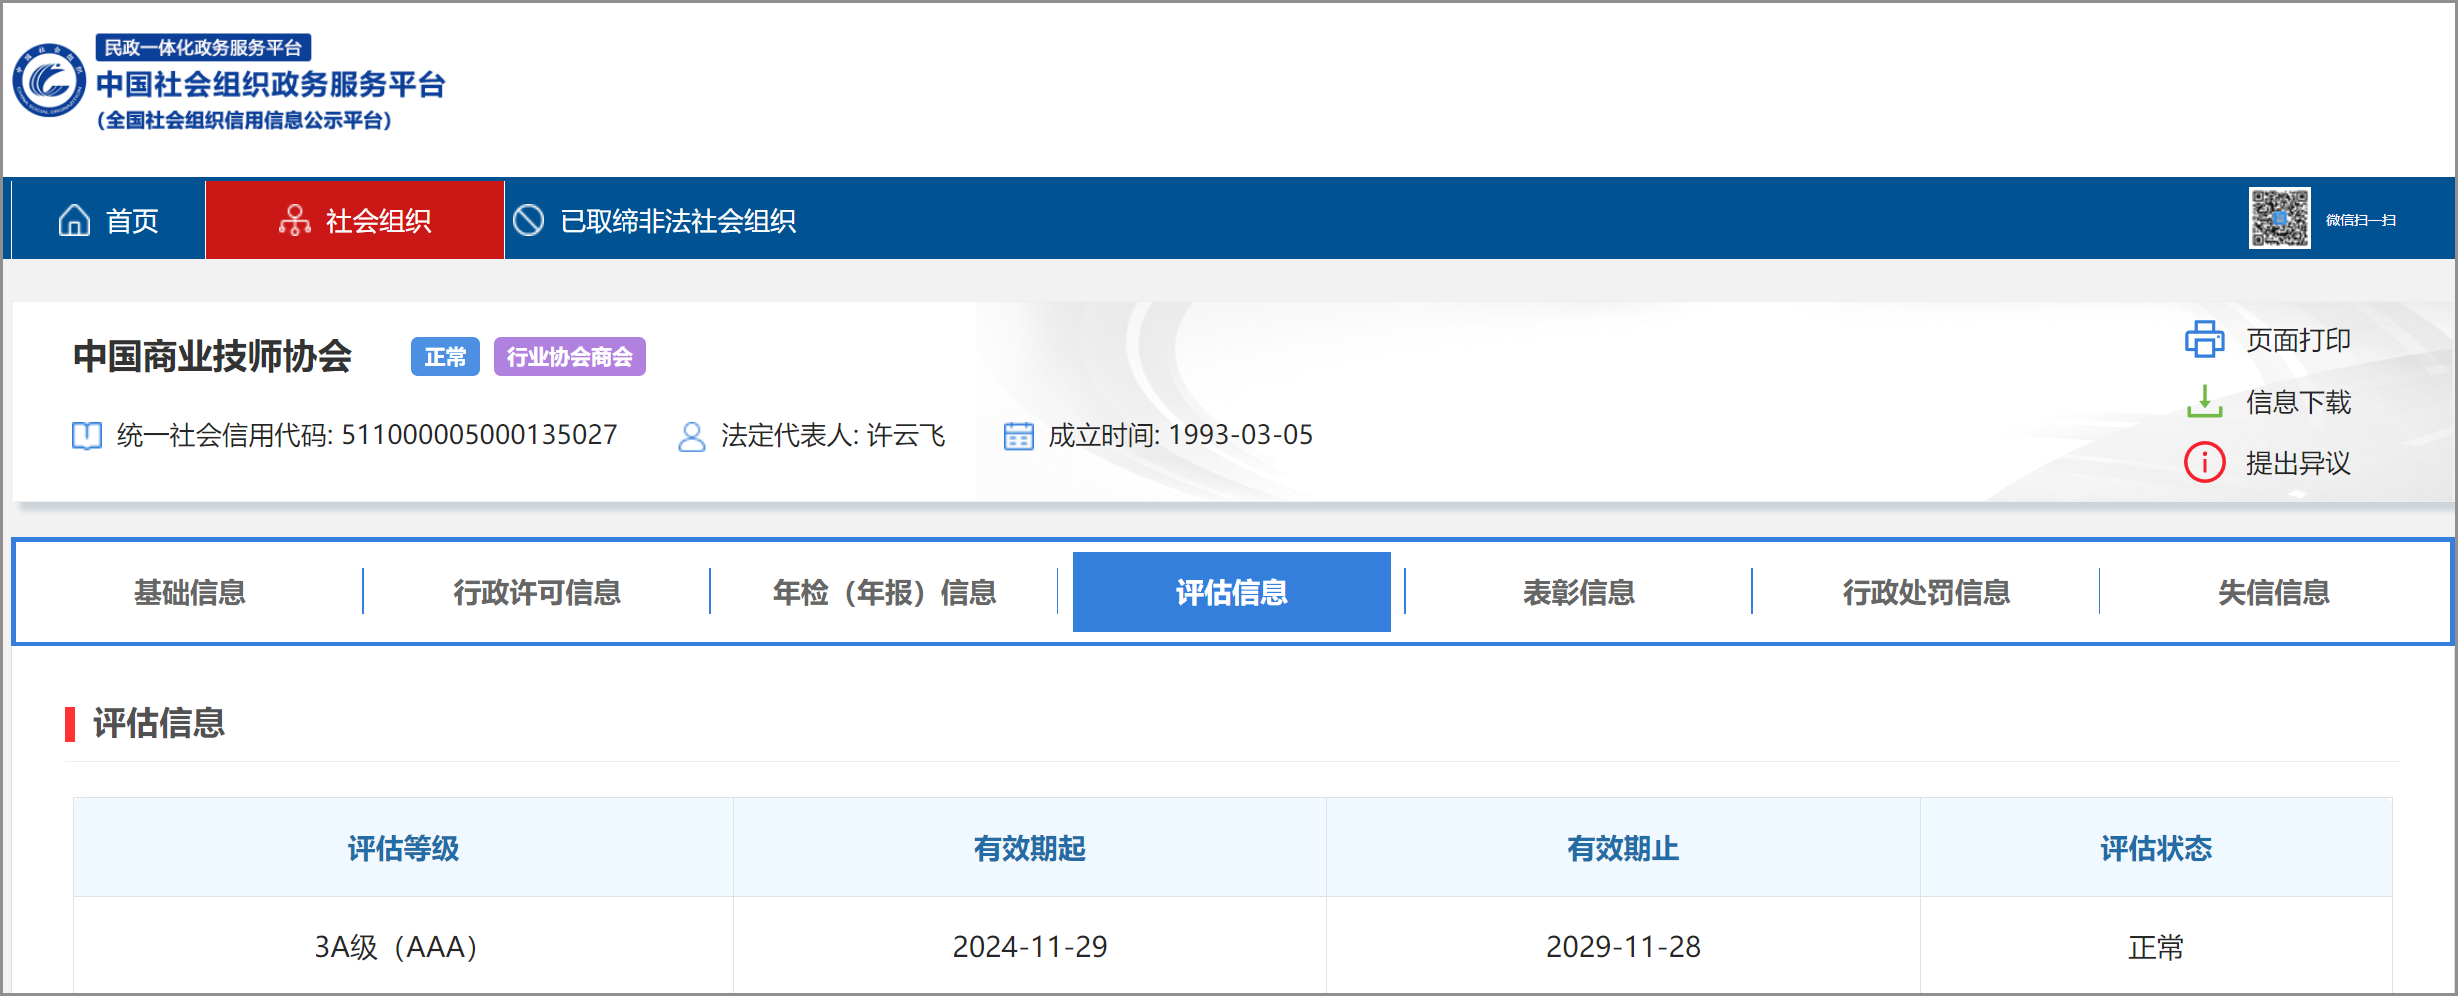Switch to the 基础信息 tab
2458x996 pixels.
point(190,592)
